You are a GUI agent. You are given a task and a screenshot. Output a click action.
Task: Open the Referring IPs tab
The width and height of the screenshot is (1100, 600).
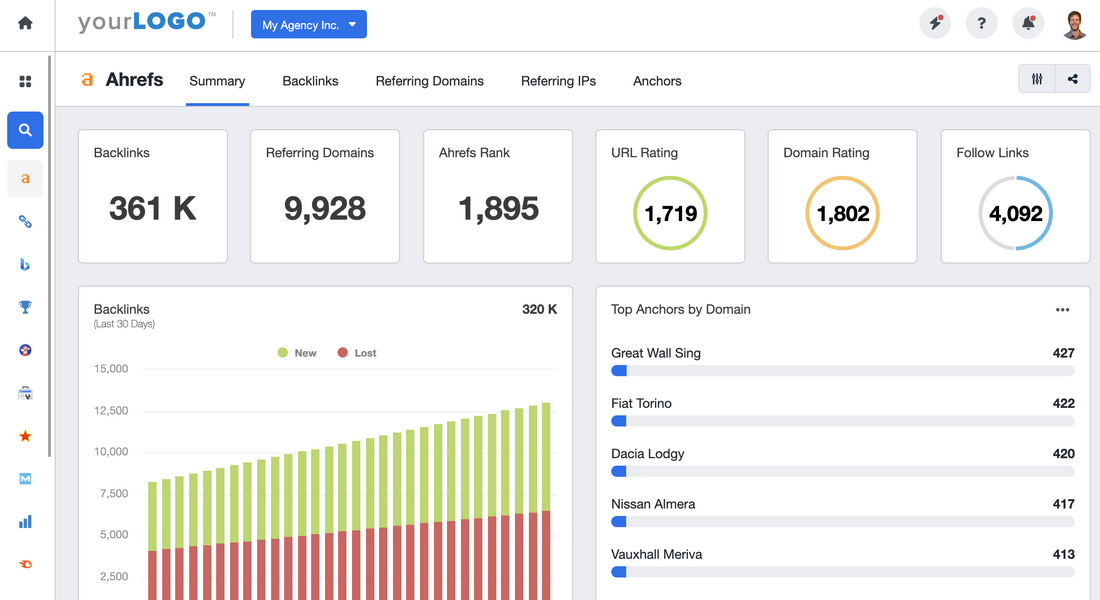coord(558,81)
